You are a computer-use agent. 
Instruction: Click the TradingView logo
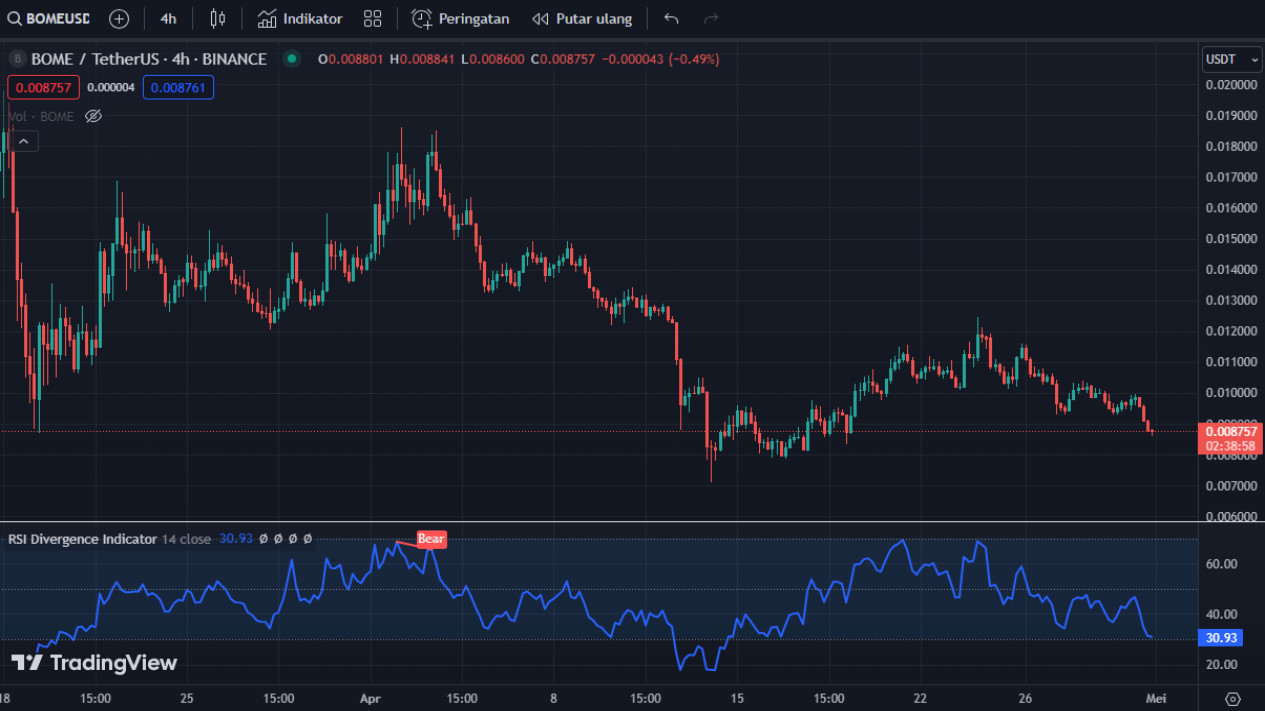coord(94,663)
